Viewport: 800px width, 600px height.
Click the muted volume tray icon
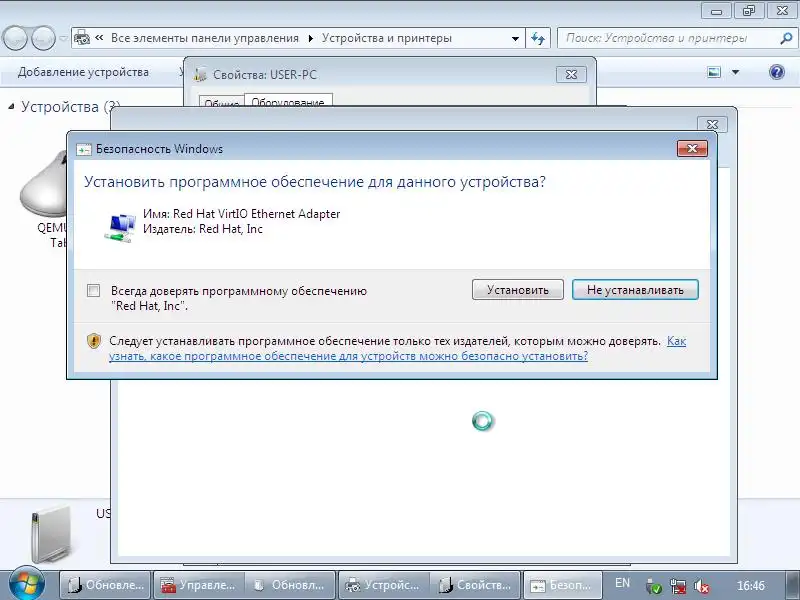pos(702,587)
